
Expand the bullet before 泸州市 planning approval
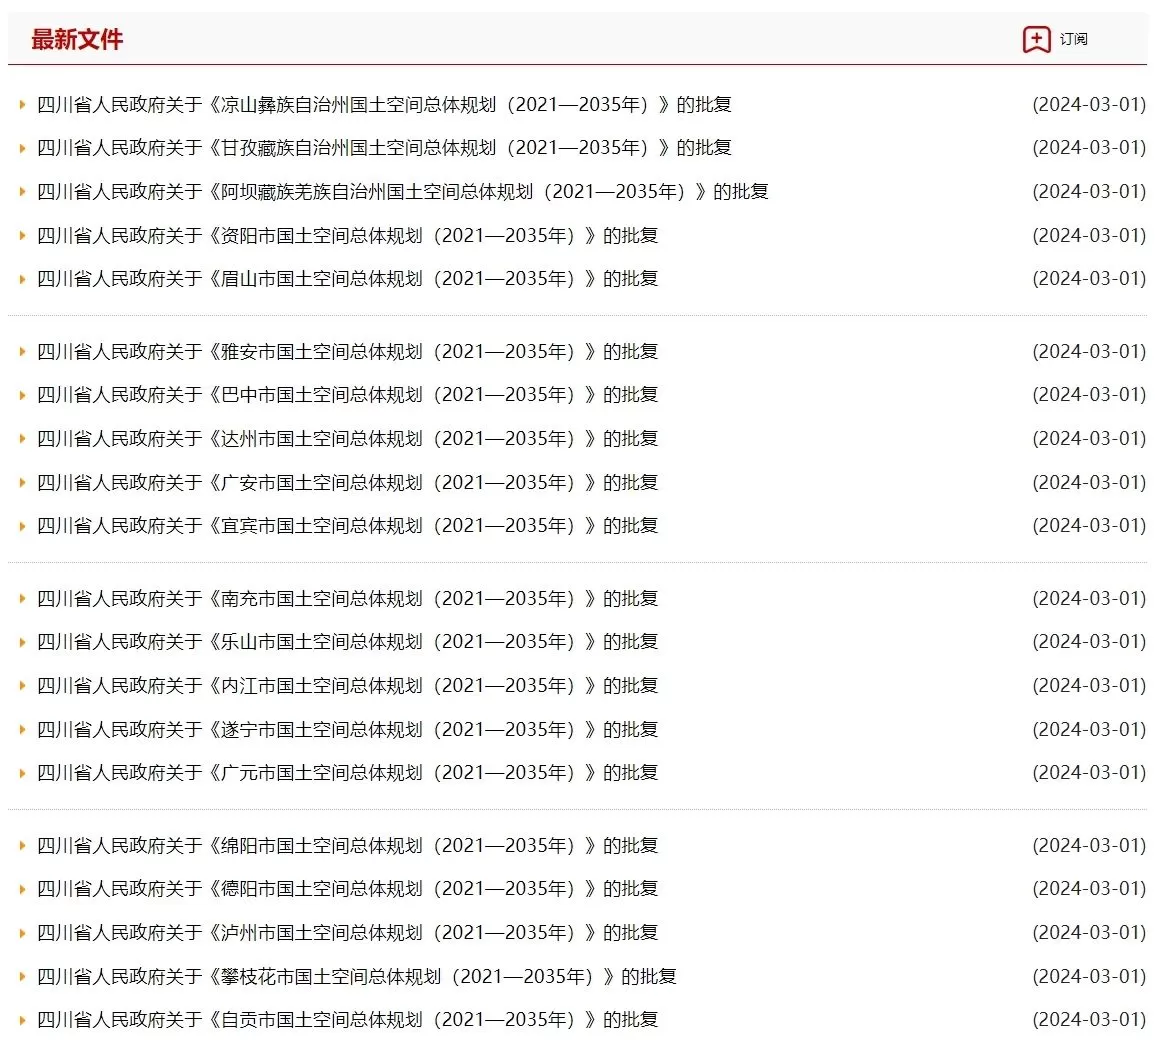tap(22, 932)
